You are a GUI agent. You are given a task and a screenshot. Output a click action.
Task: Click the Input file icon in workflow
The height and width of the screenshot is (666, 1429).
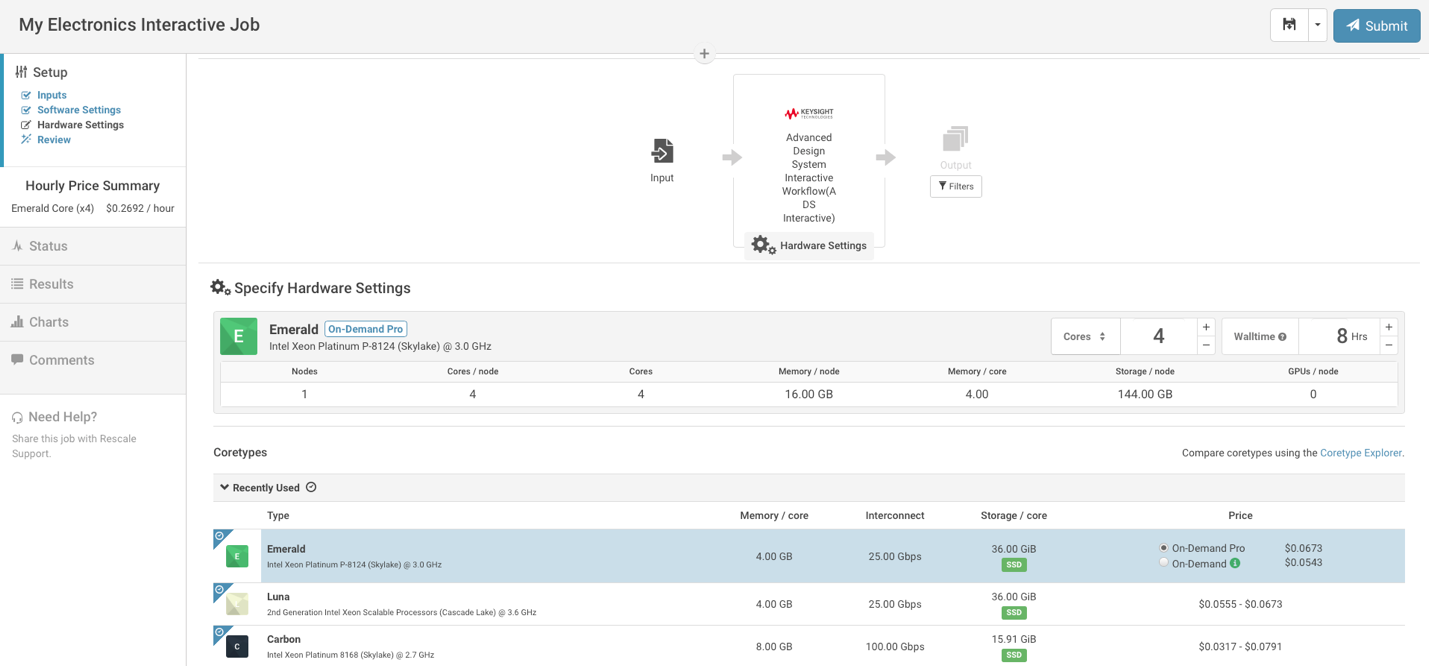coord(662,152)
